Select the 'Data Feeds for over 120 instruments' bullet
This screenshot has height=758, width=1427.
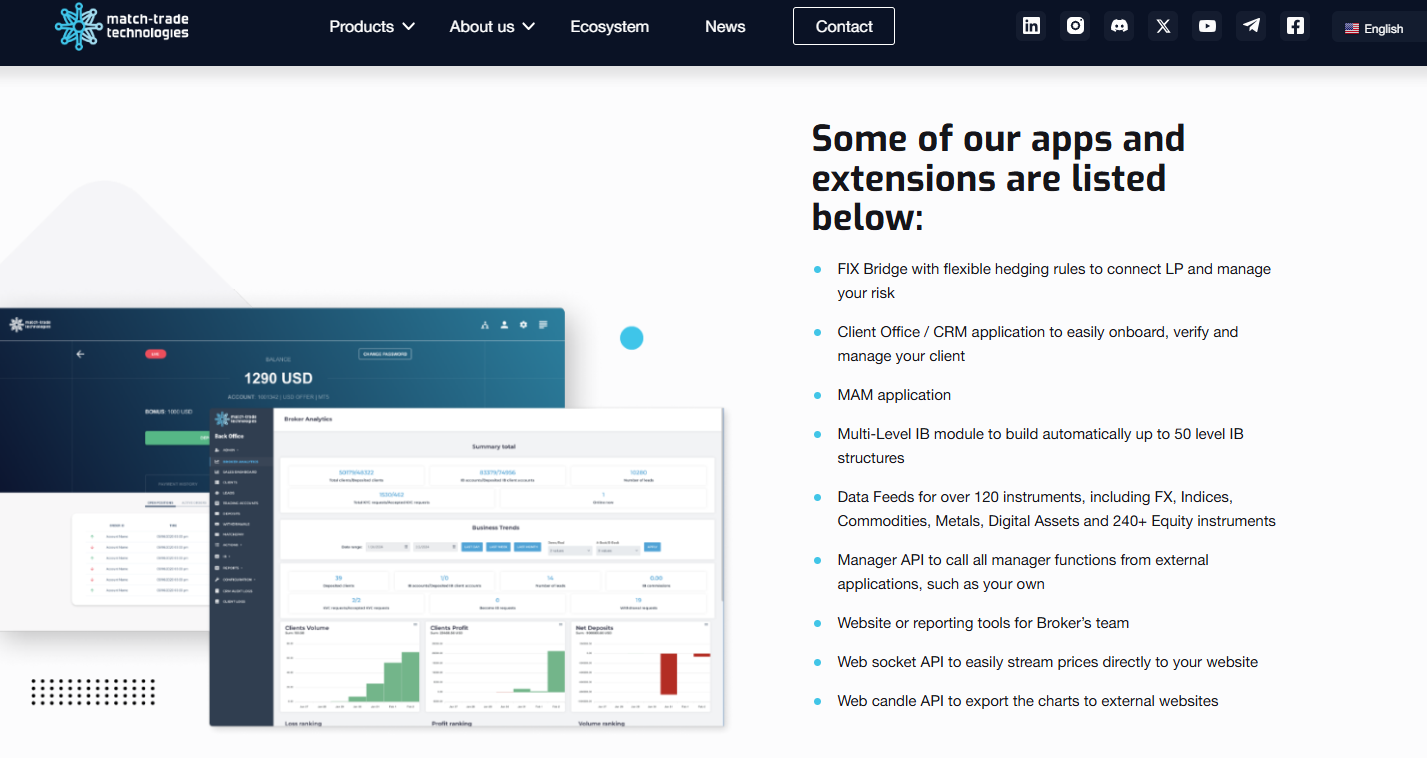pos(1057,509)
